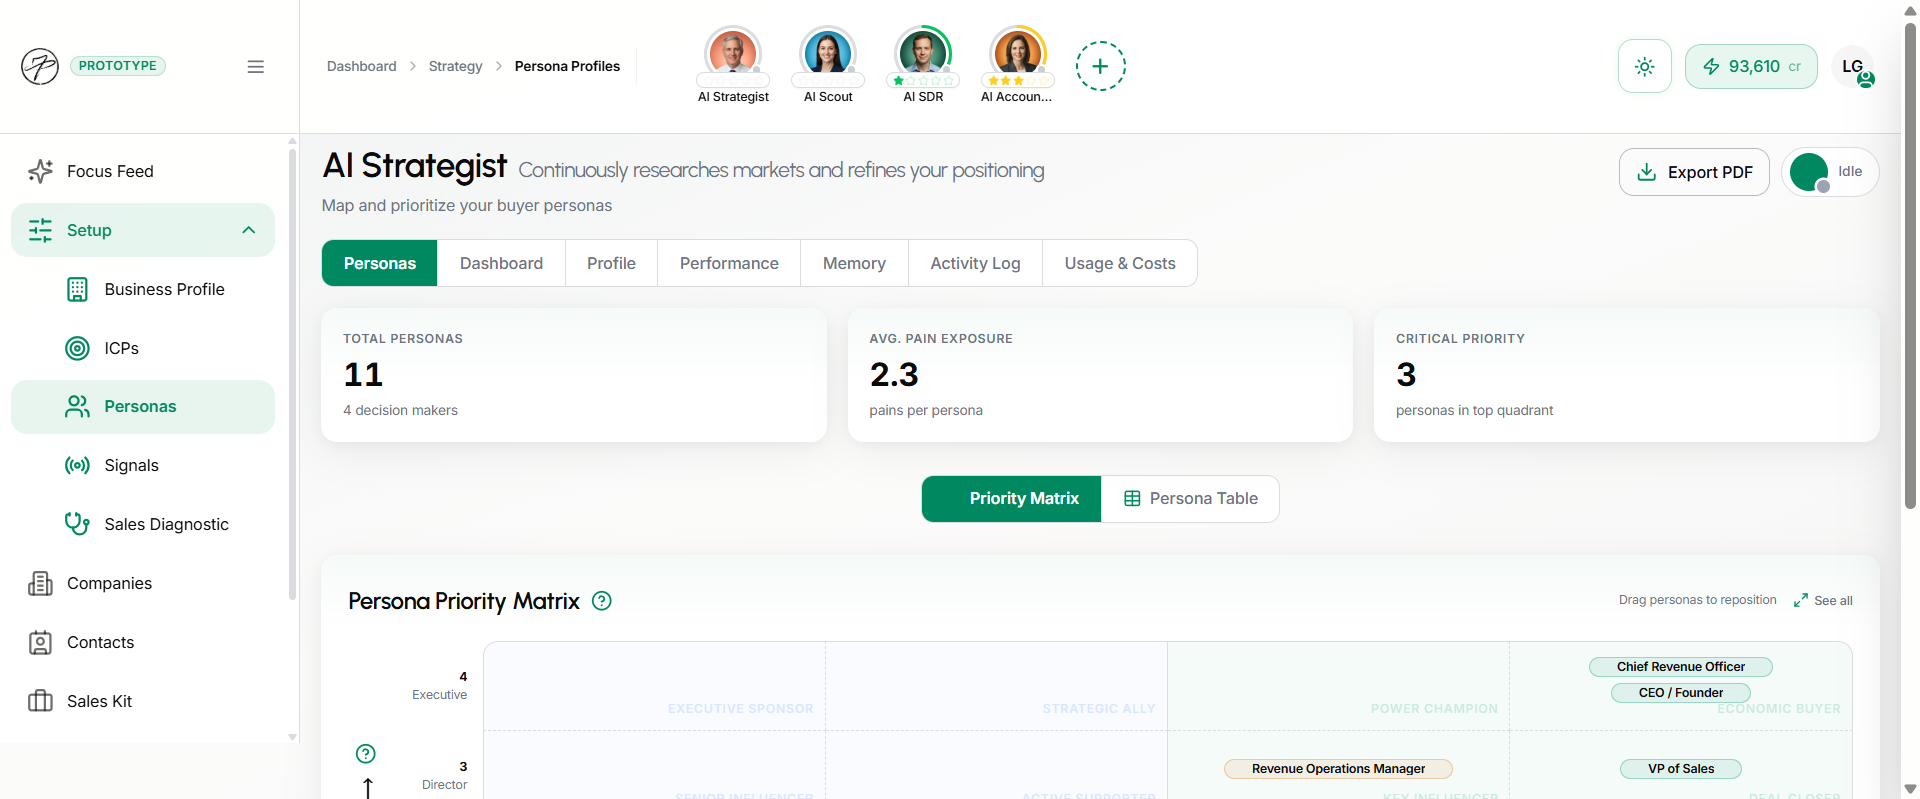Go to Strategy breadcrumb
The image size is (1920, 799).
point(455,66)
